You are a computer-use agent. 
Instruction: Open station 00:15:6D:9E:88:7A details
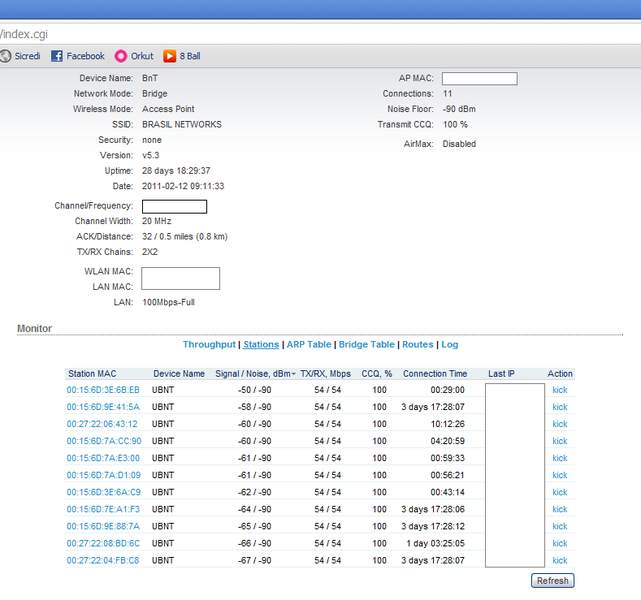(103, 526)
